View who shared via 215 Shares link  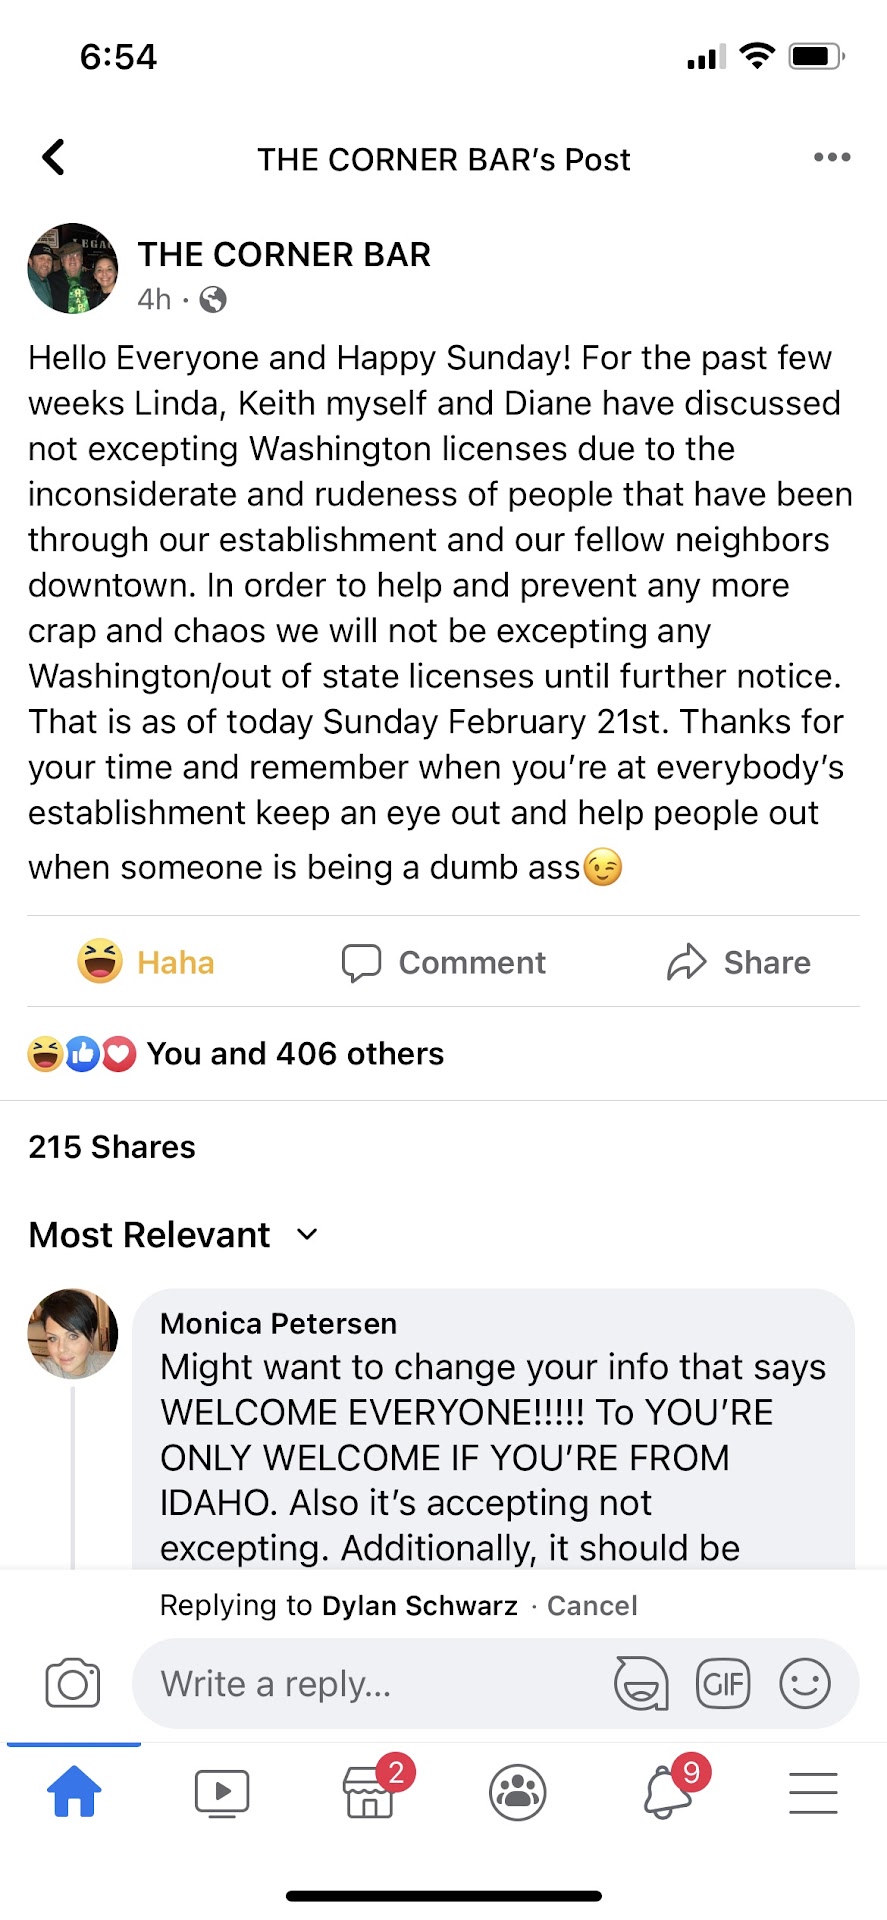pos(112,1147)
